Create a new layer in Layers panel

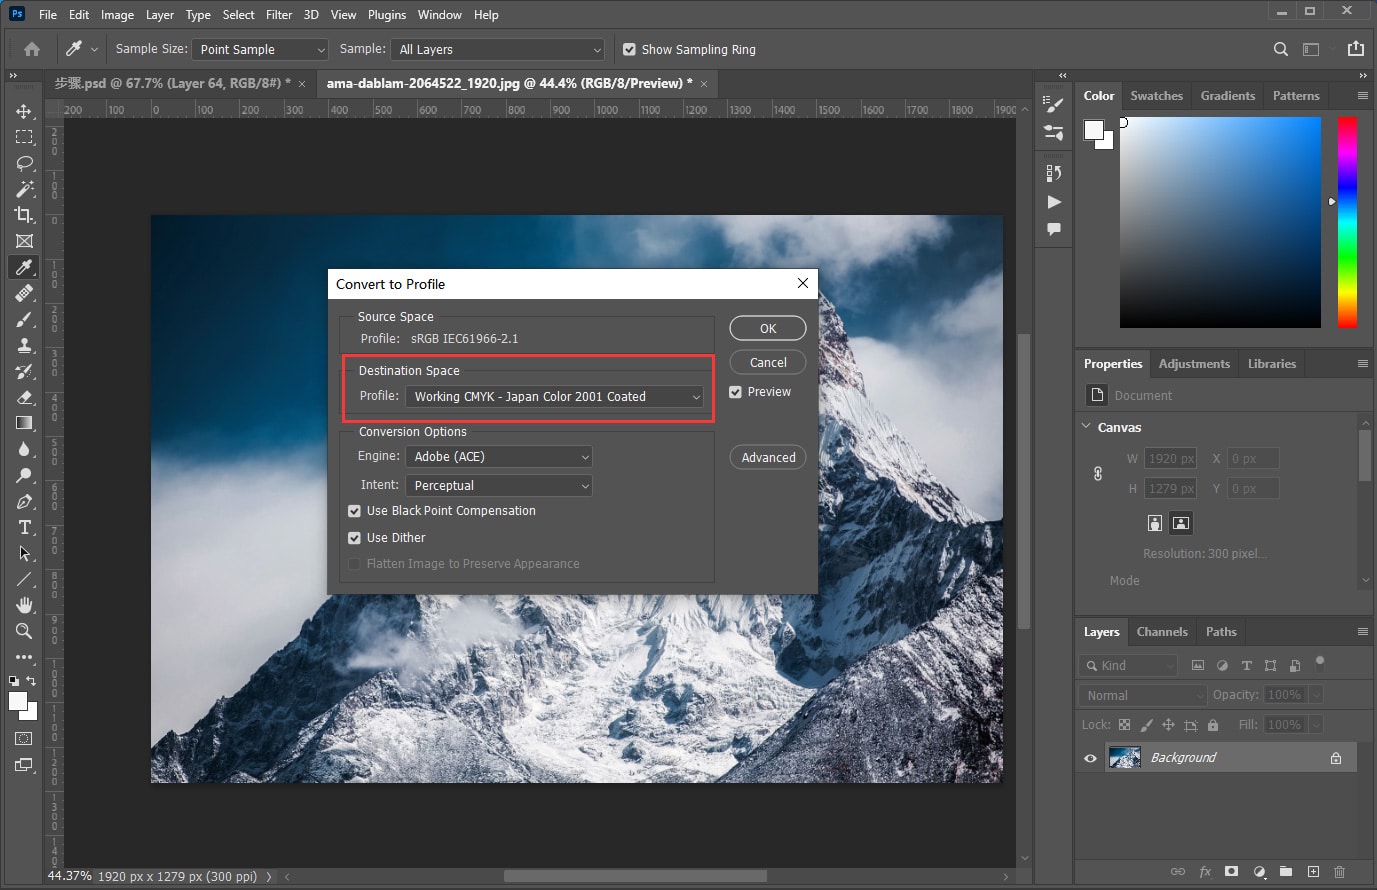(1313, 872)
